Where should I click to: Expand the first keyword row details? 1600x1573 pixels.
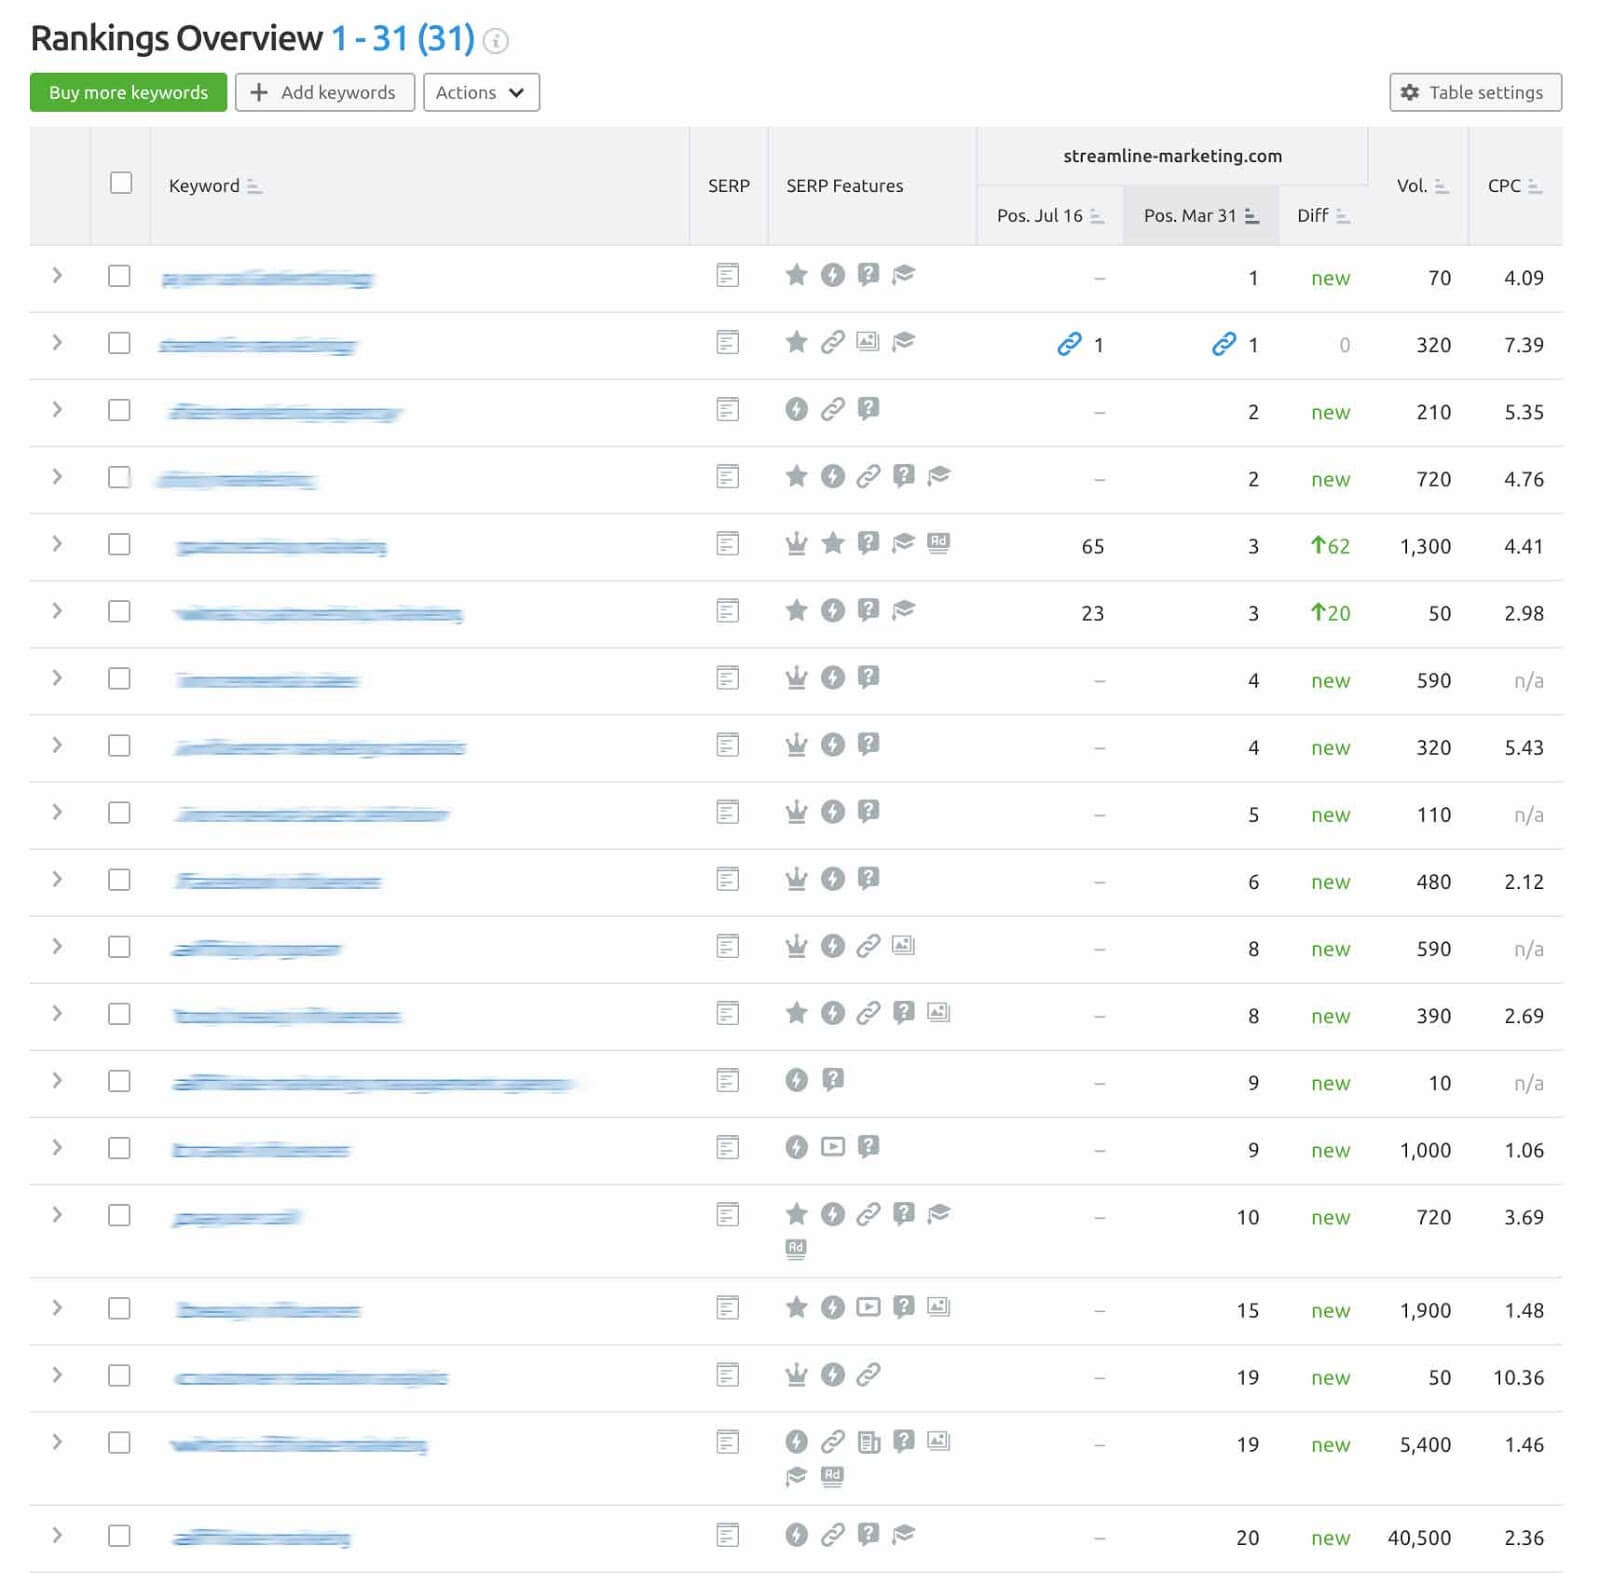[57, 276]
